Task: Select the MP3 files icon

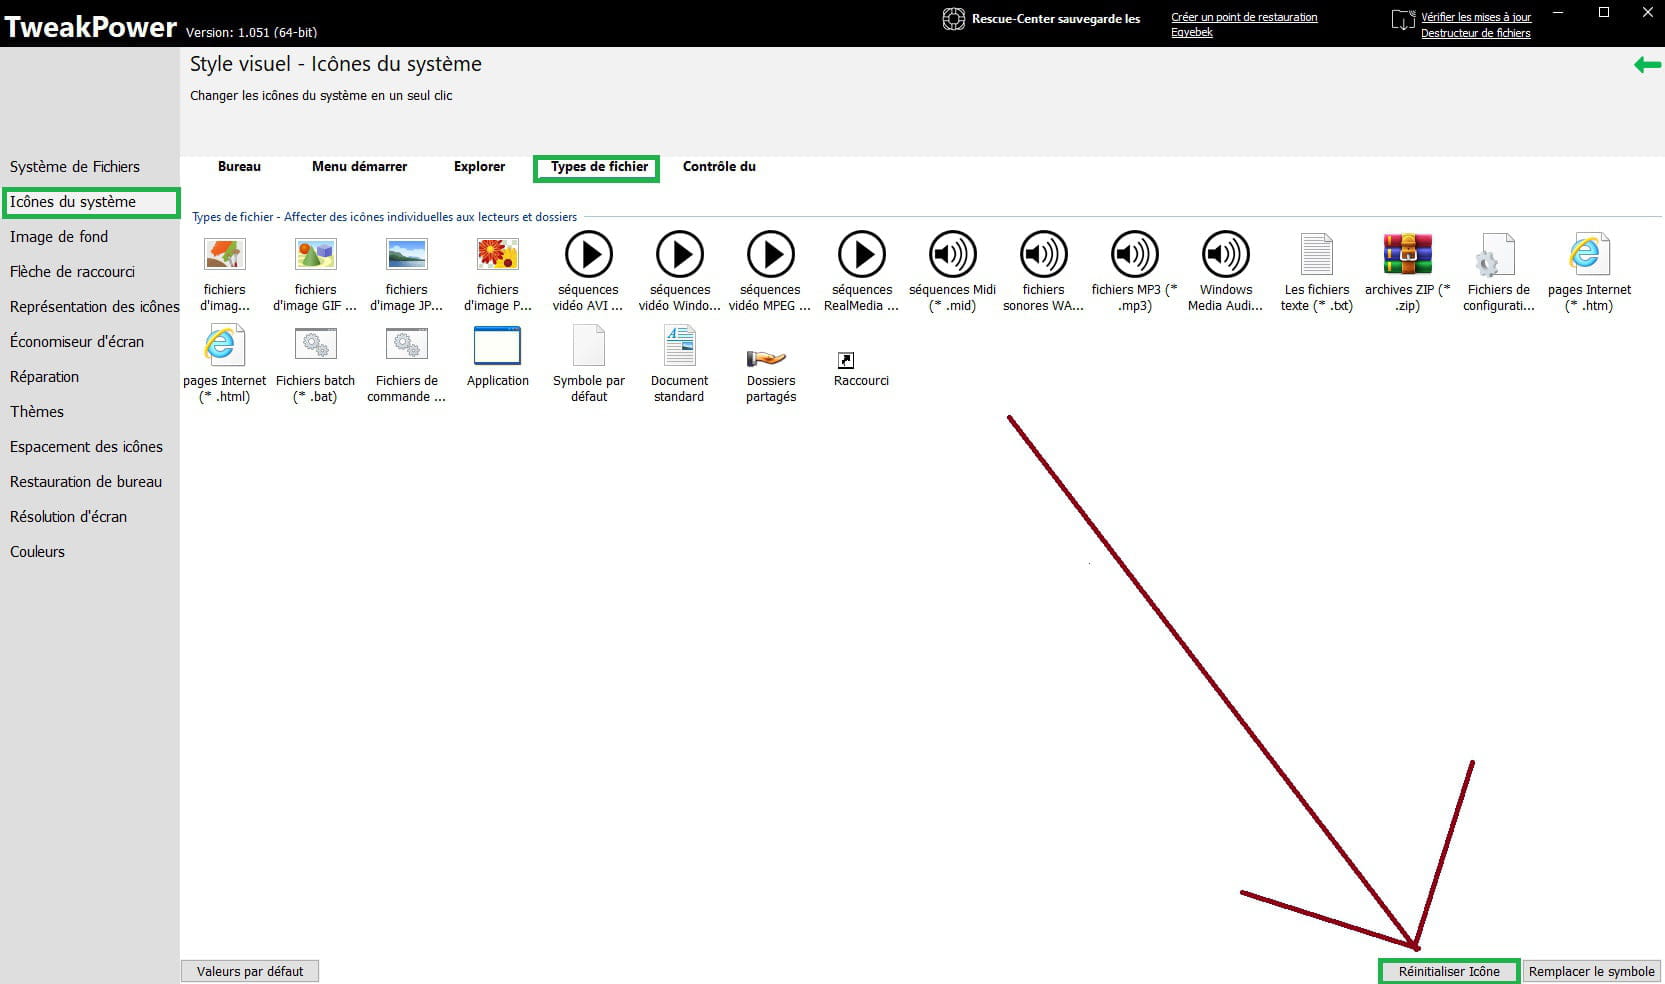Action: coord(1134,255)
